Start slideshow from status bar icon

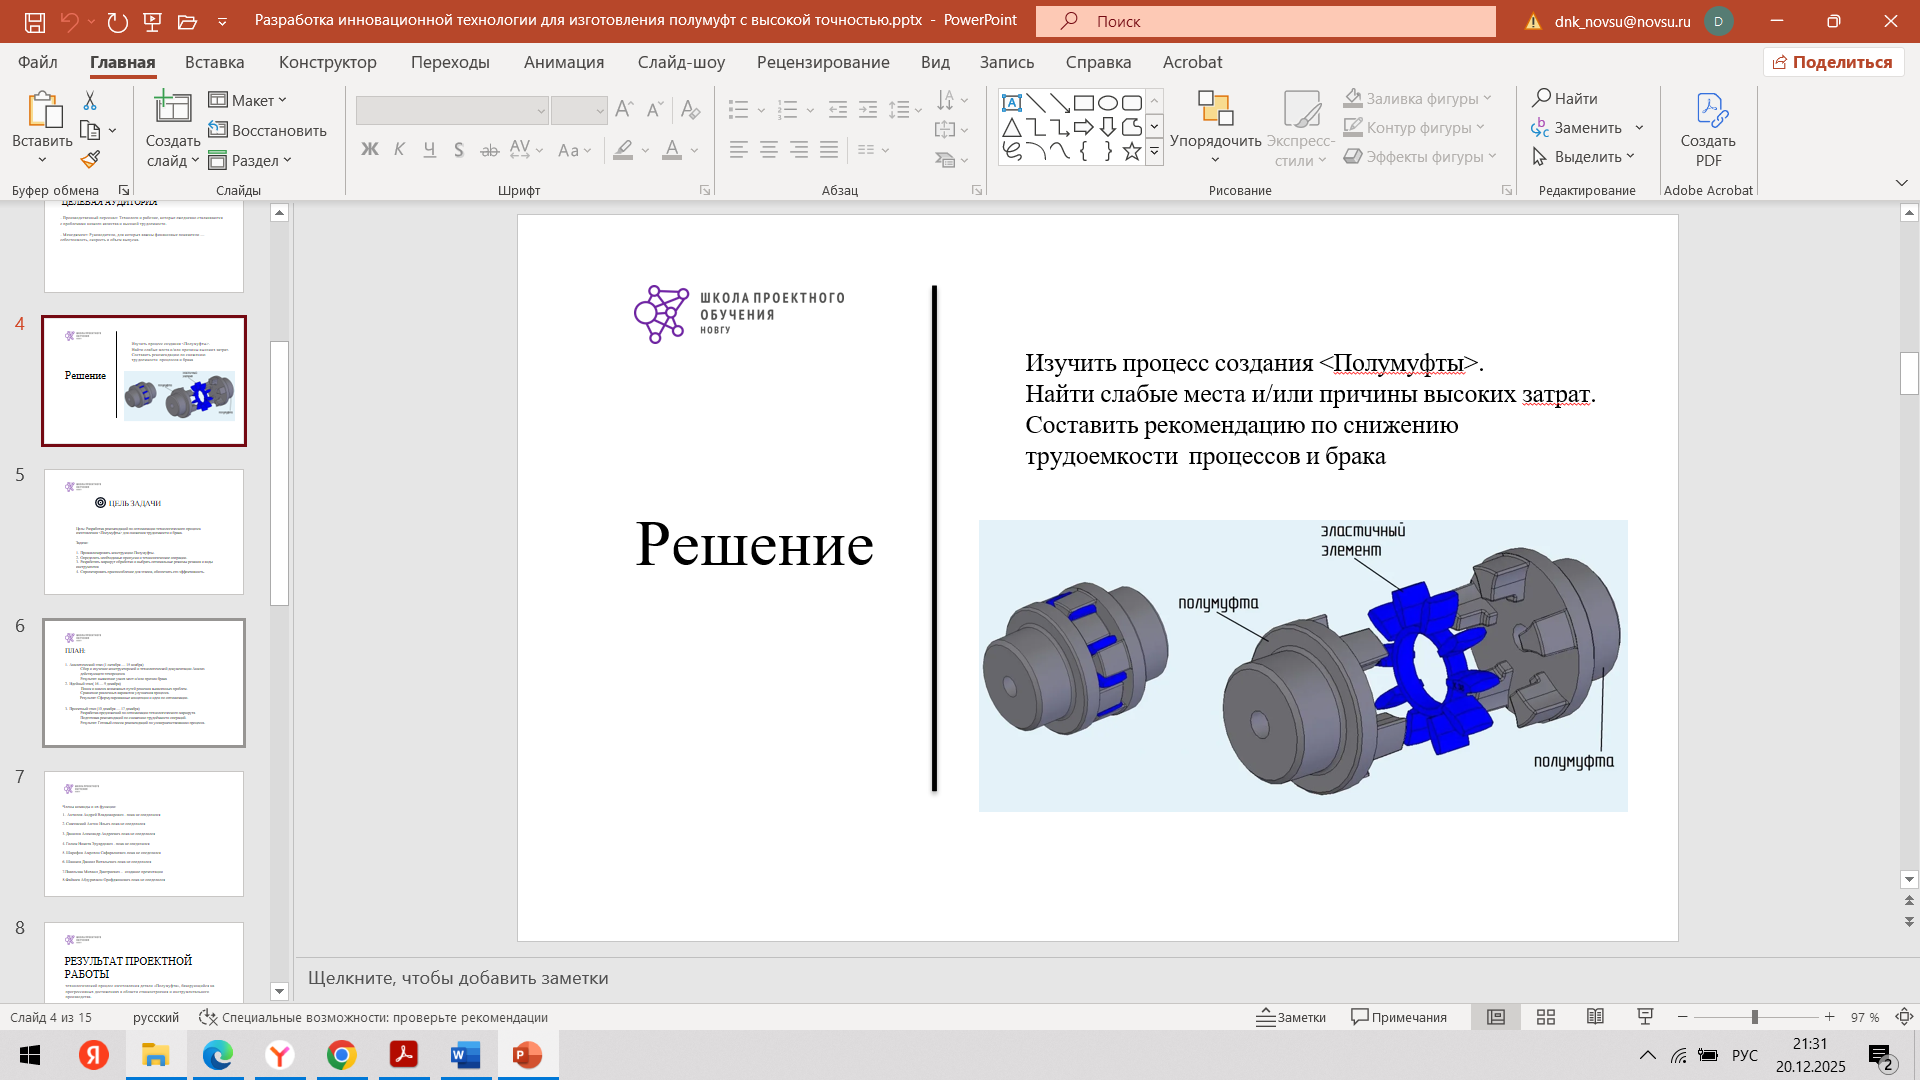coord(1645,1017)
